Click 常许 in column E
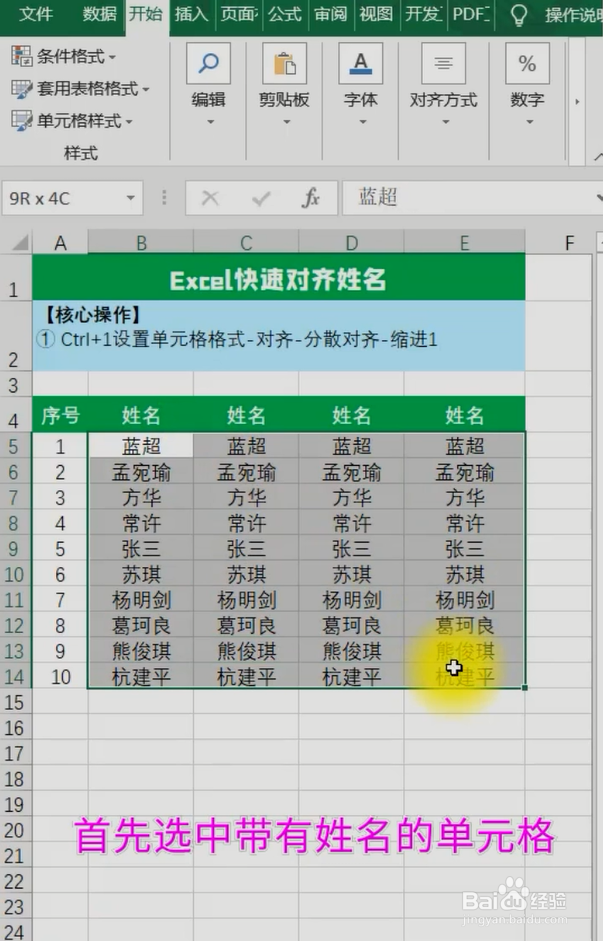Image resolution: width=603 pixels, height=941 pixels. (x=464, y=524)
